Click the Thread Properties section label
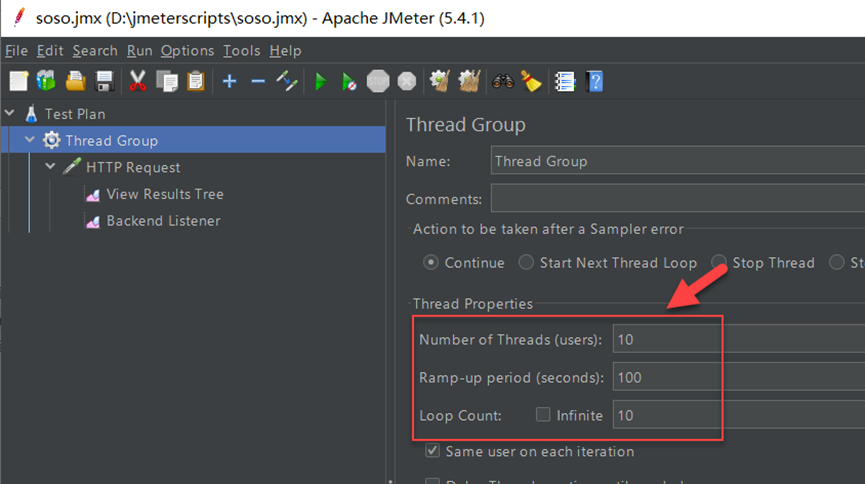Screen dimensions: 865x484 point(473,304)
